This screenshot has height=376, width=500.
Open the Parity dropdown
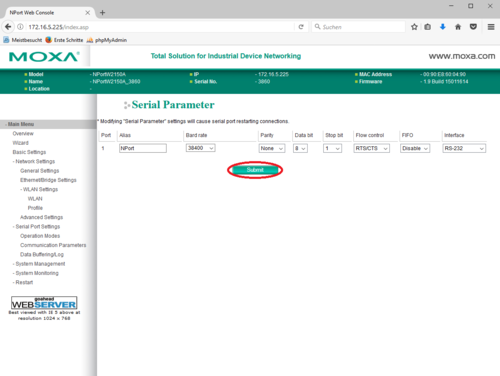272,148
